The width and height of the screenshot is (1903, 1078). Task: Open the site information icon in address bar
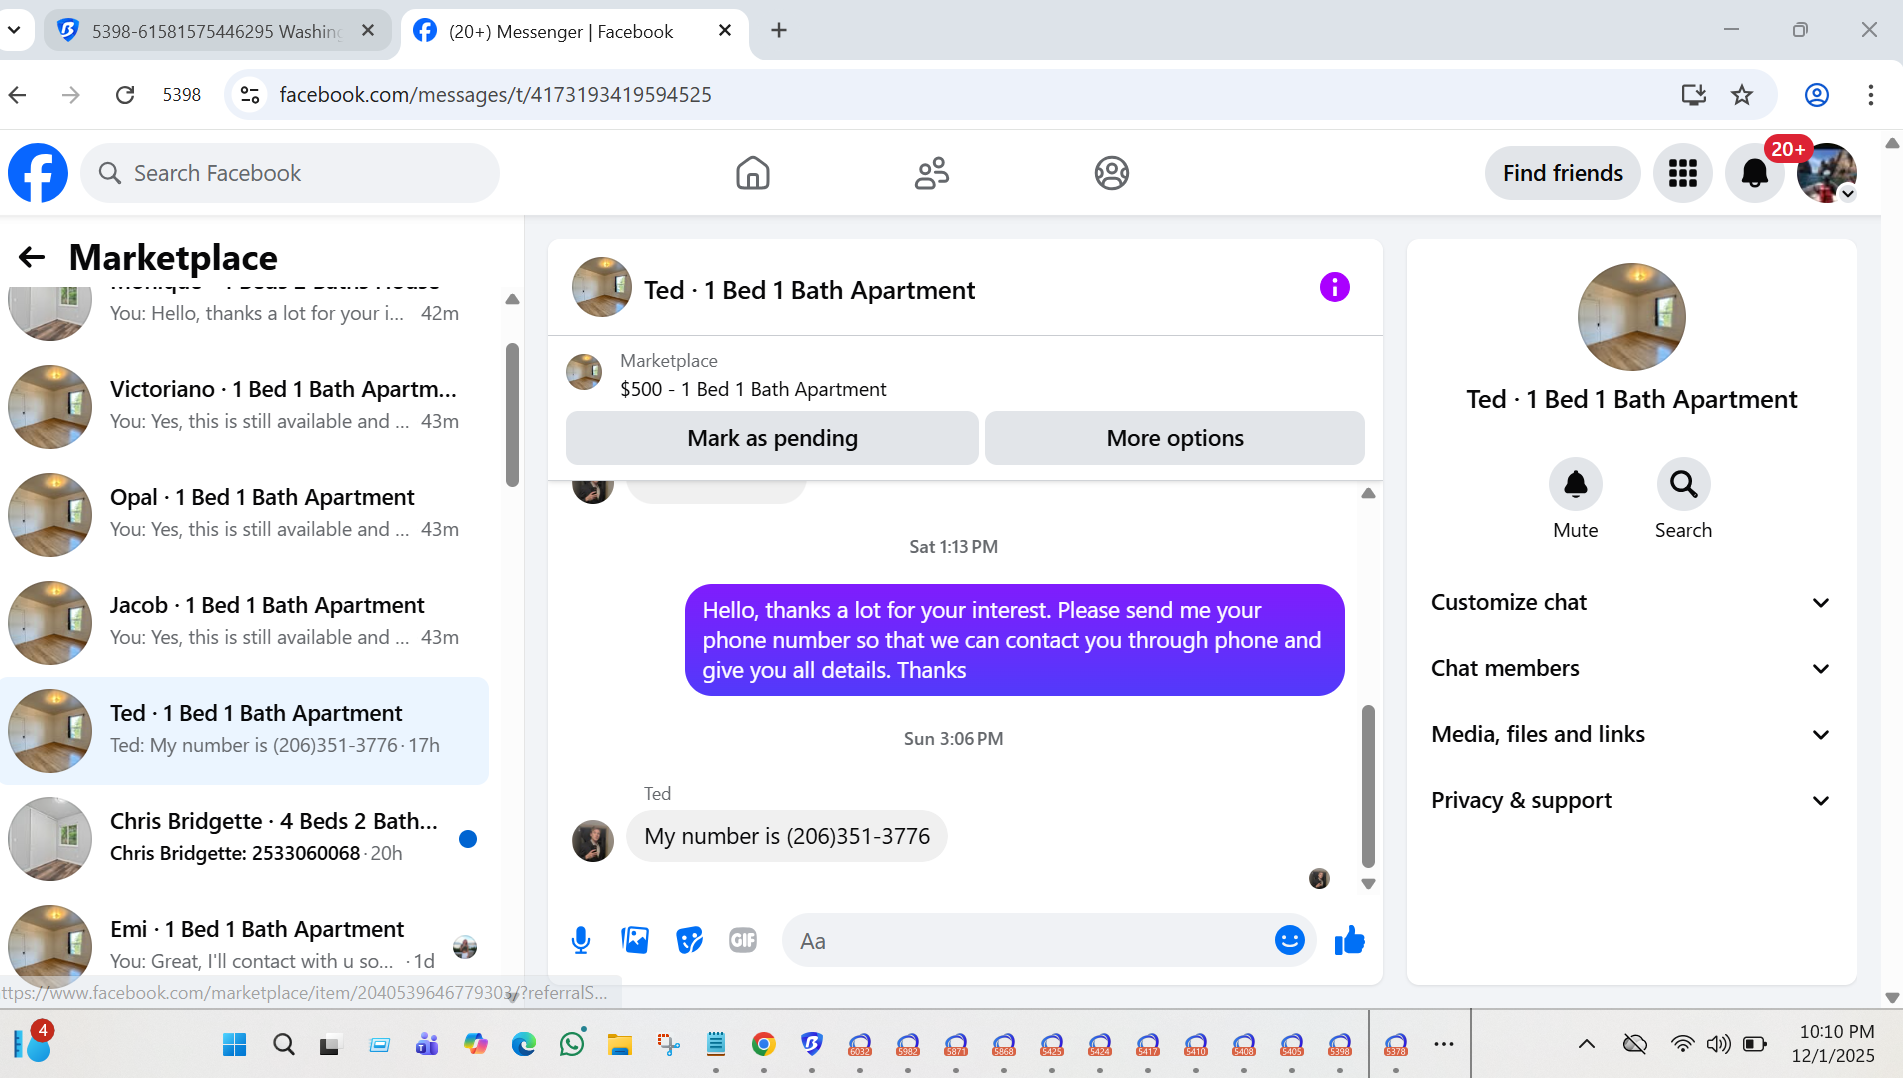coord(250,95)
